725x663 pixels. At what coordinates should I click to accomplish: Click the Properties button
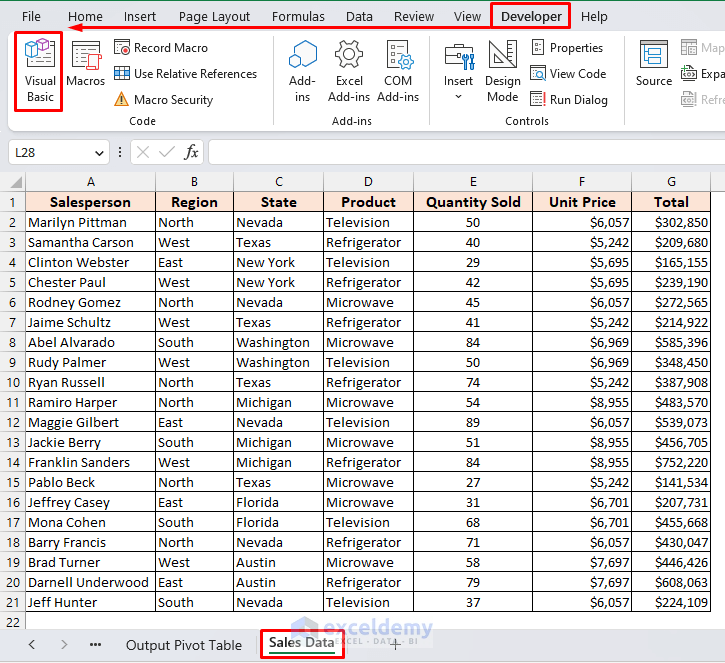pyautogui.click(x=567, y=47)
